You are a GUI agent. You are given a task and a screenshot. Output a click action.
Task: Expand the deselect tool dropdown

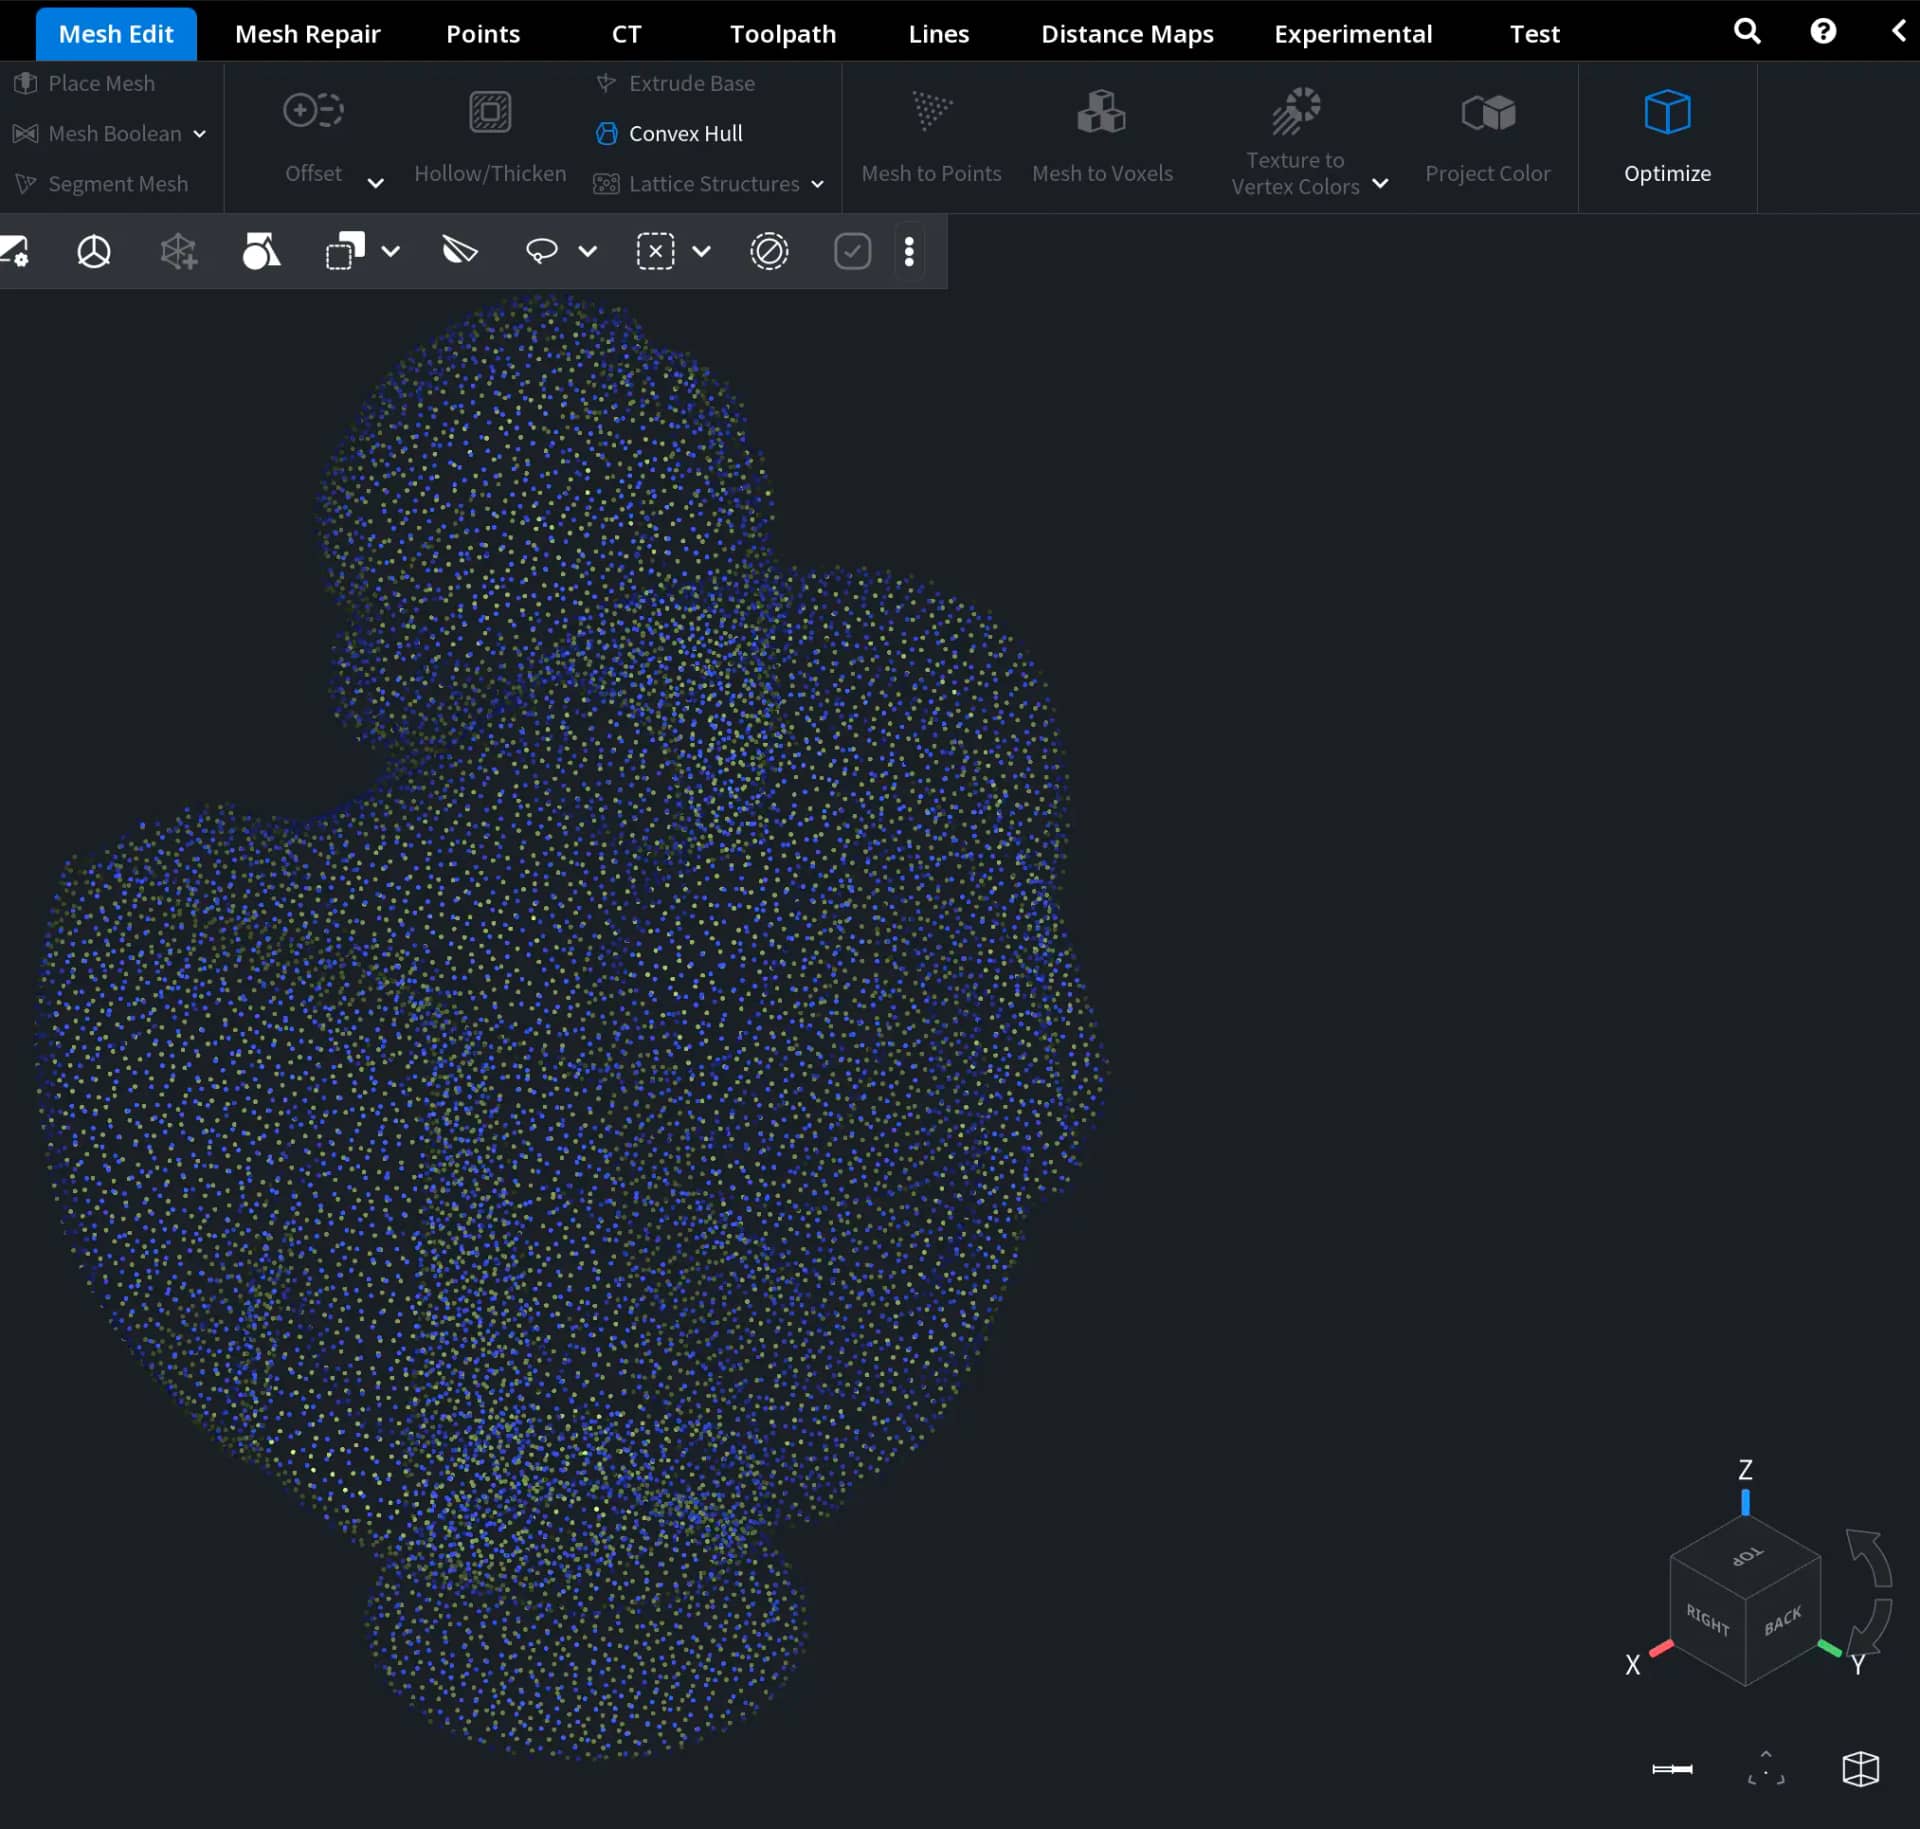(x=702, y=251)
